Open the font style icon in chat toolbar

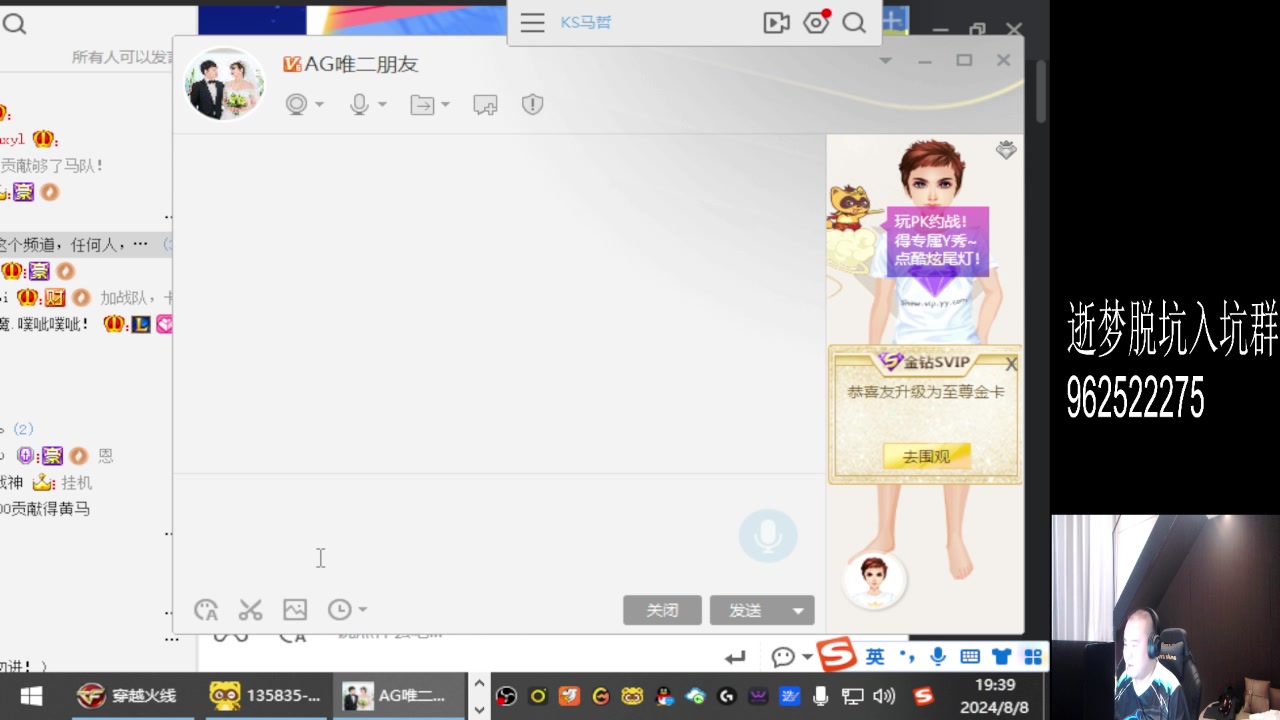click(x=206, y=610)
